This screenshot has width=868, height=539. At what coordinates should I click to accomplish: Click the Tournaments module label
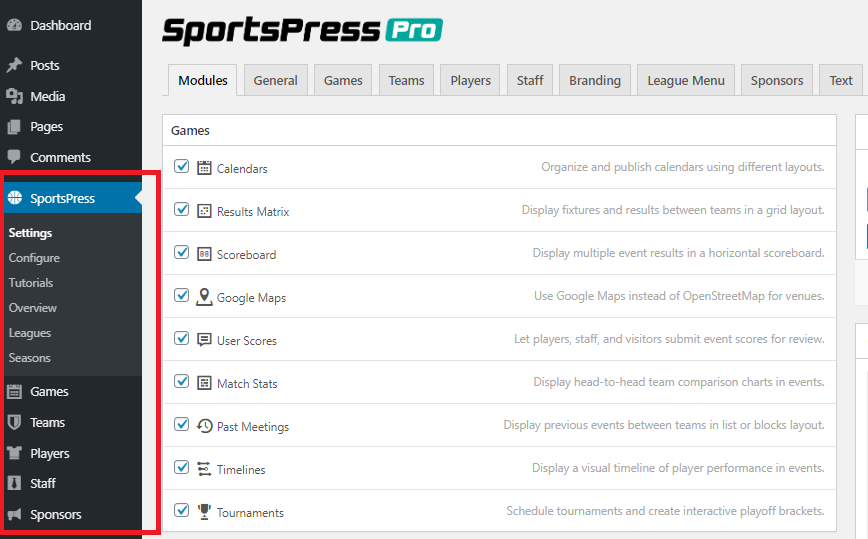pos(250,513)
